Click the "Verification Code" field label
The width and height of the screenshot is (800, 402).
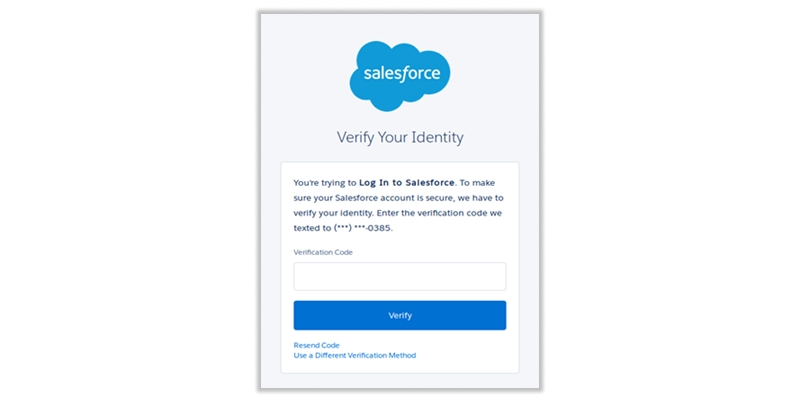323,252
